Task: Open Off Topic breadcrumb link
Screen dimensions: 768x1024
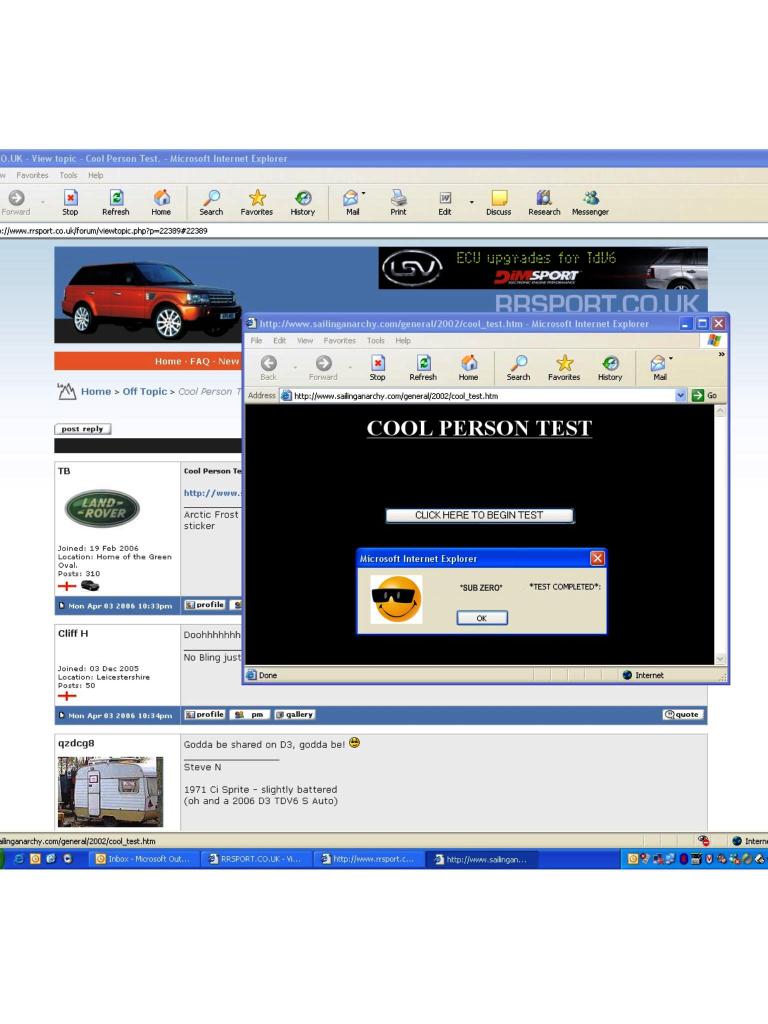Action: click(145, 391)
